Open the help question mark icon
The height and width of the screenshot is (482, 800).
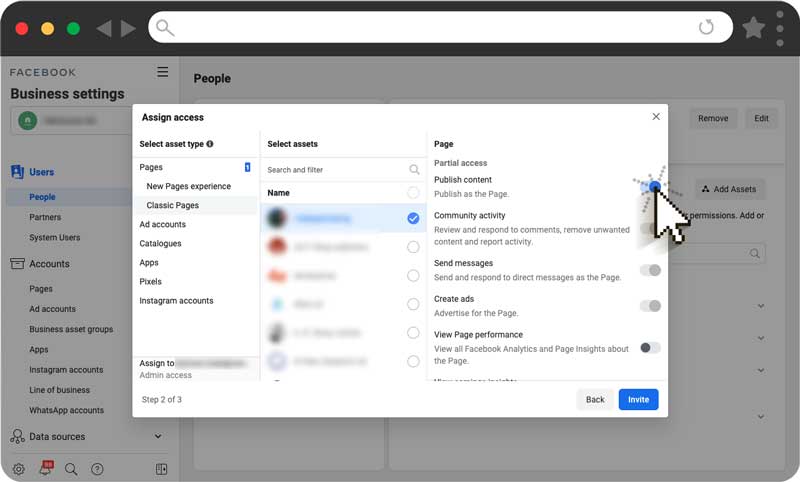[97, 468]
